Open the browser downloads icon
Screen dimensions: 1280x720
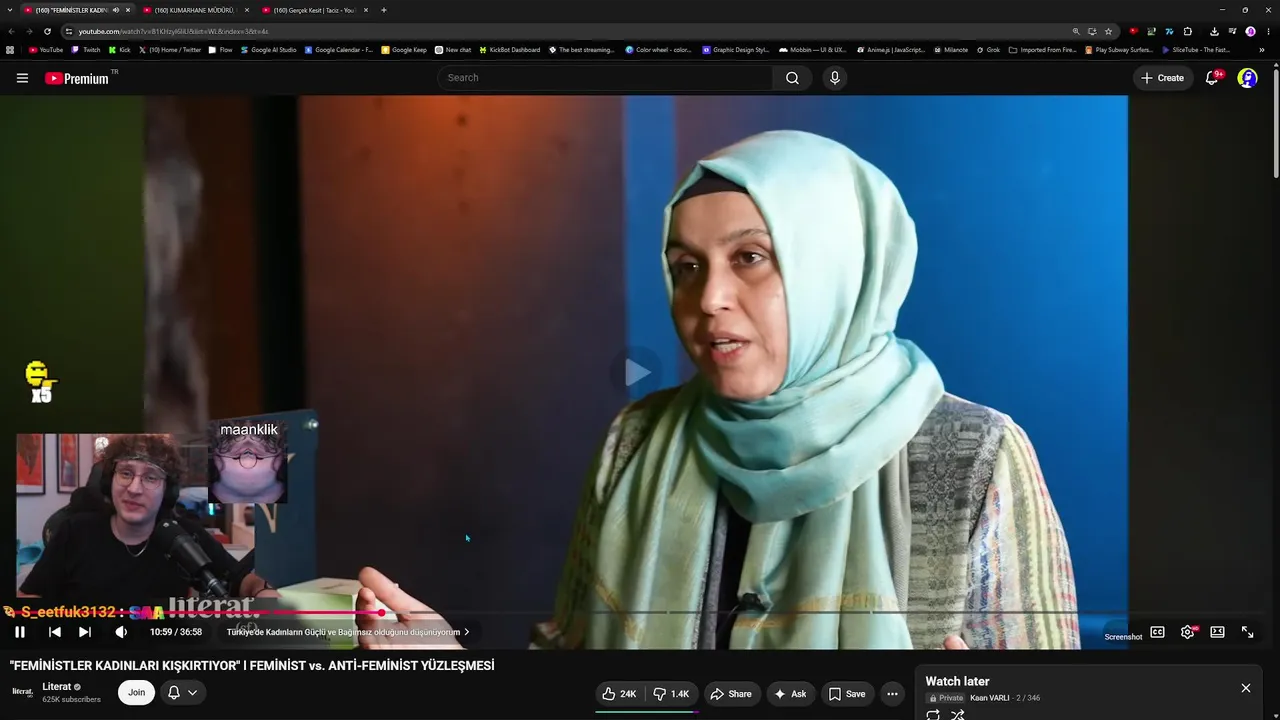(x=1214, y=31)
